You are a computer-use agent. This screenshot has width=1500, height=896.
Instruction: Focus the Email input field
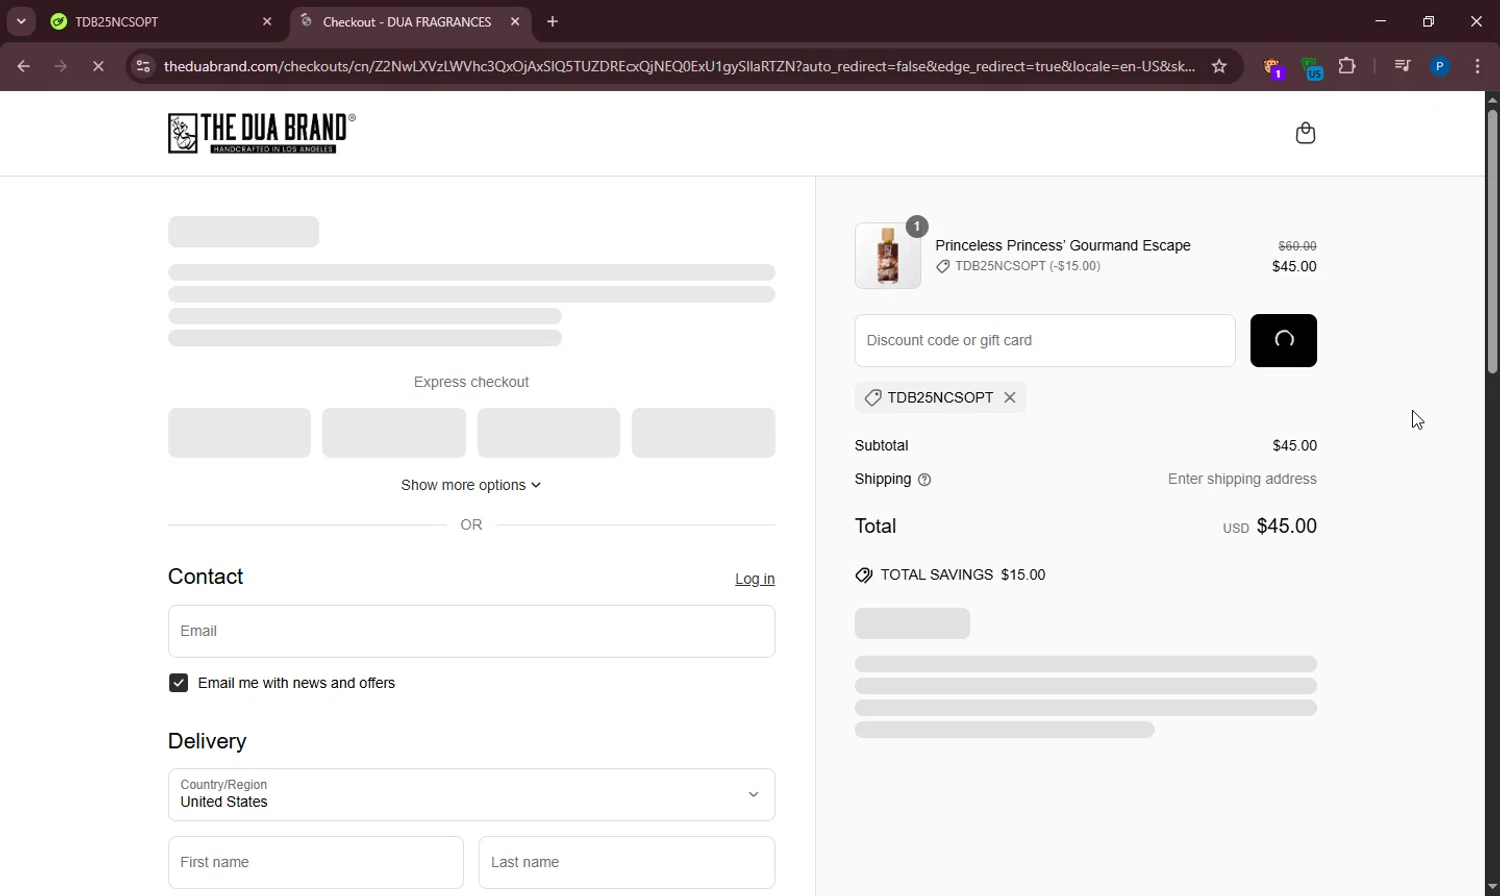click(471, 631)
